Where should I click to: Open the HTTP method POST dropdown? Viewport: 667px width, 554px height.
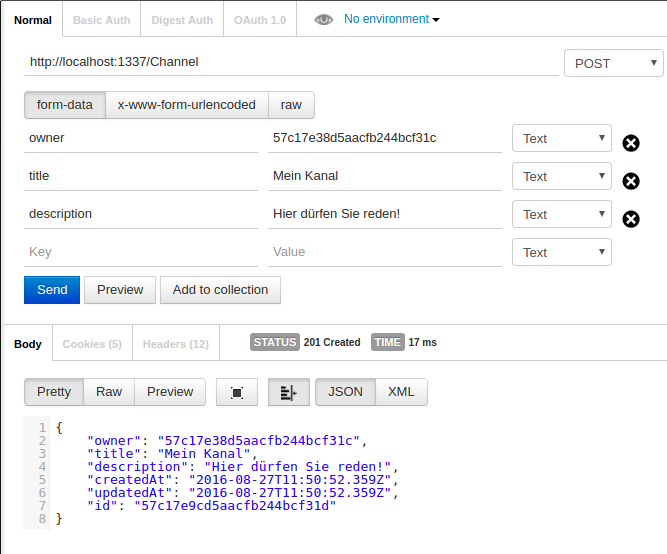click(613, 63)
